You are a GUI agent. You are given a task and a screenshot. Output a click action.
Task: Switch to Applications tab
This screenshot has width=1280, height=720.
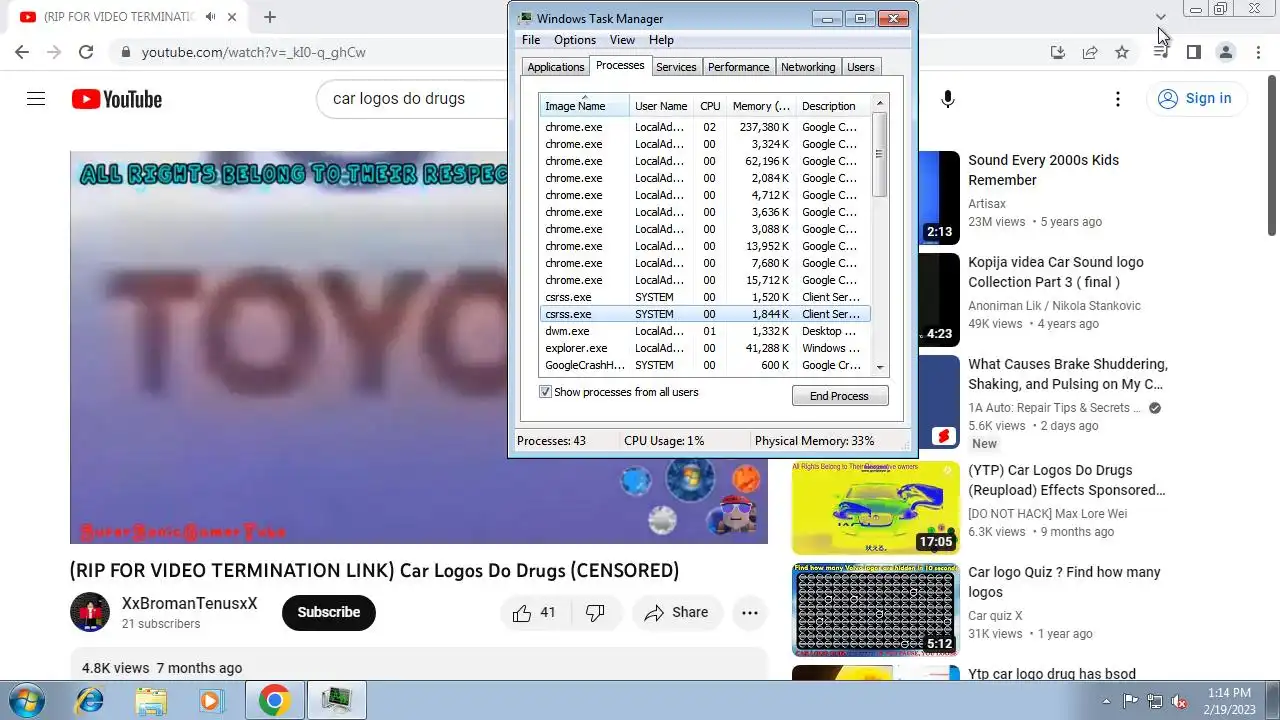[x=556, y=67]
